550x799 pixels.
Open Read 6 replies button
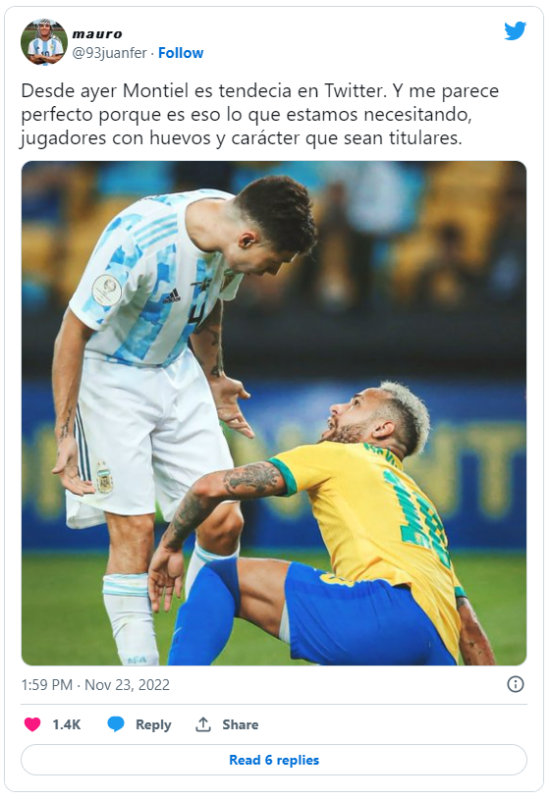coord(274,760)
